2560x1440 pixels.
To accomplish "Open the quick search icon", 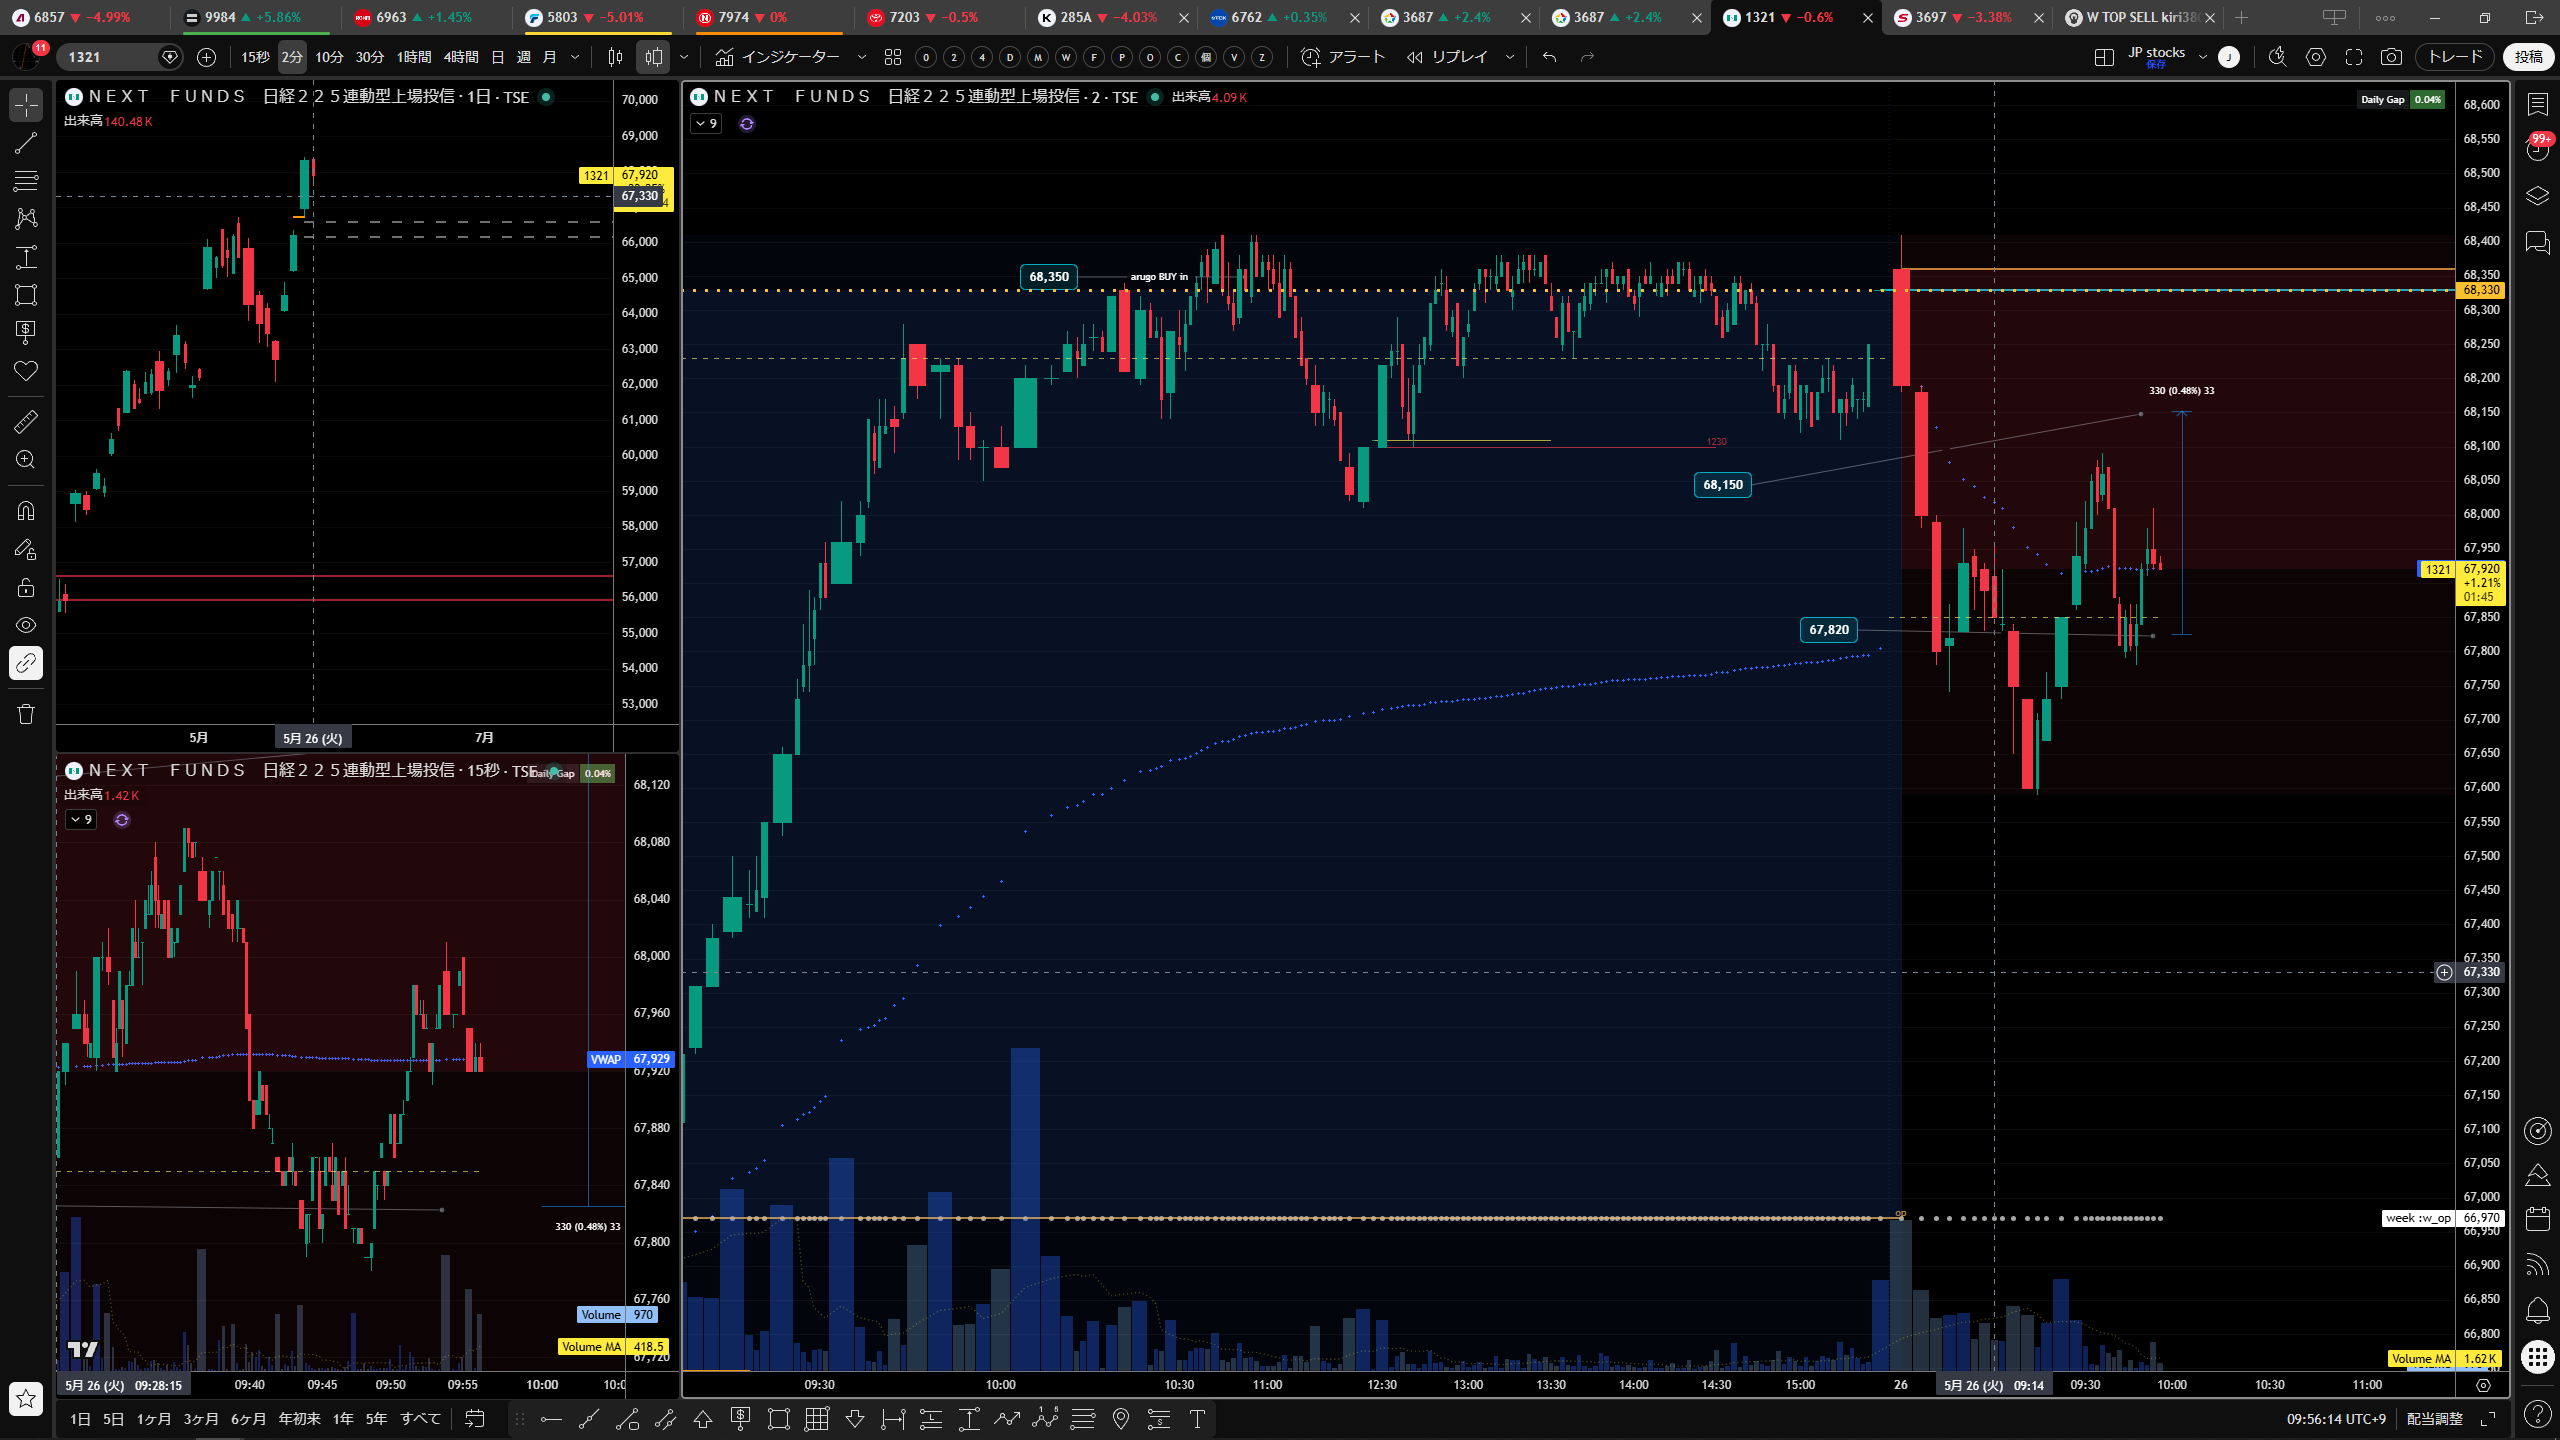I will [x=2278, y=57].
